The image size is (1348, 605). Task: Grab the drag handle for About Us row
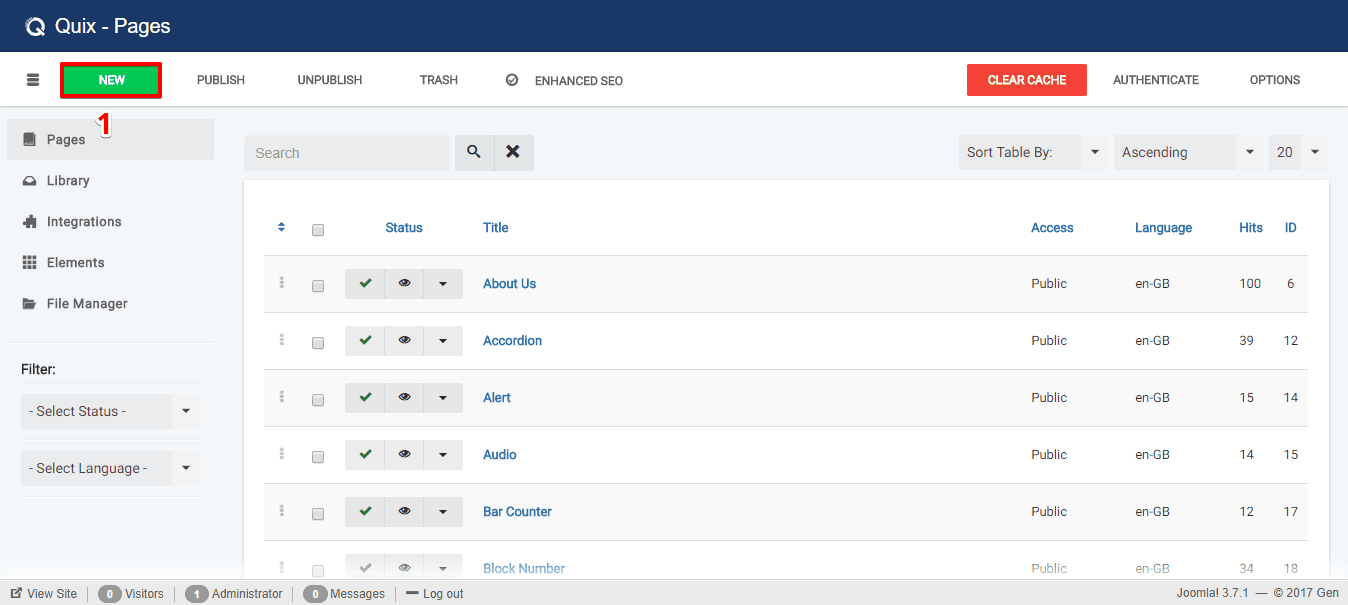(282, 283)
